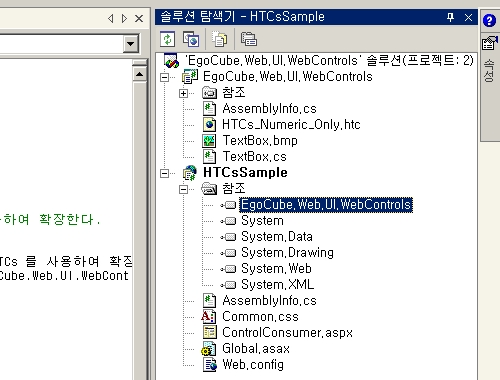Select the System reference
This screenshot has width=500, height=380.
[x=262, y=221]
